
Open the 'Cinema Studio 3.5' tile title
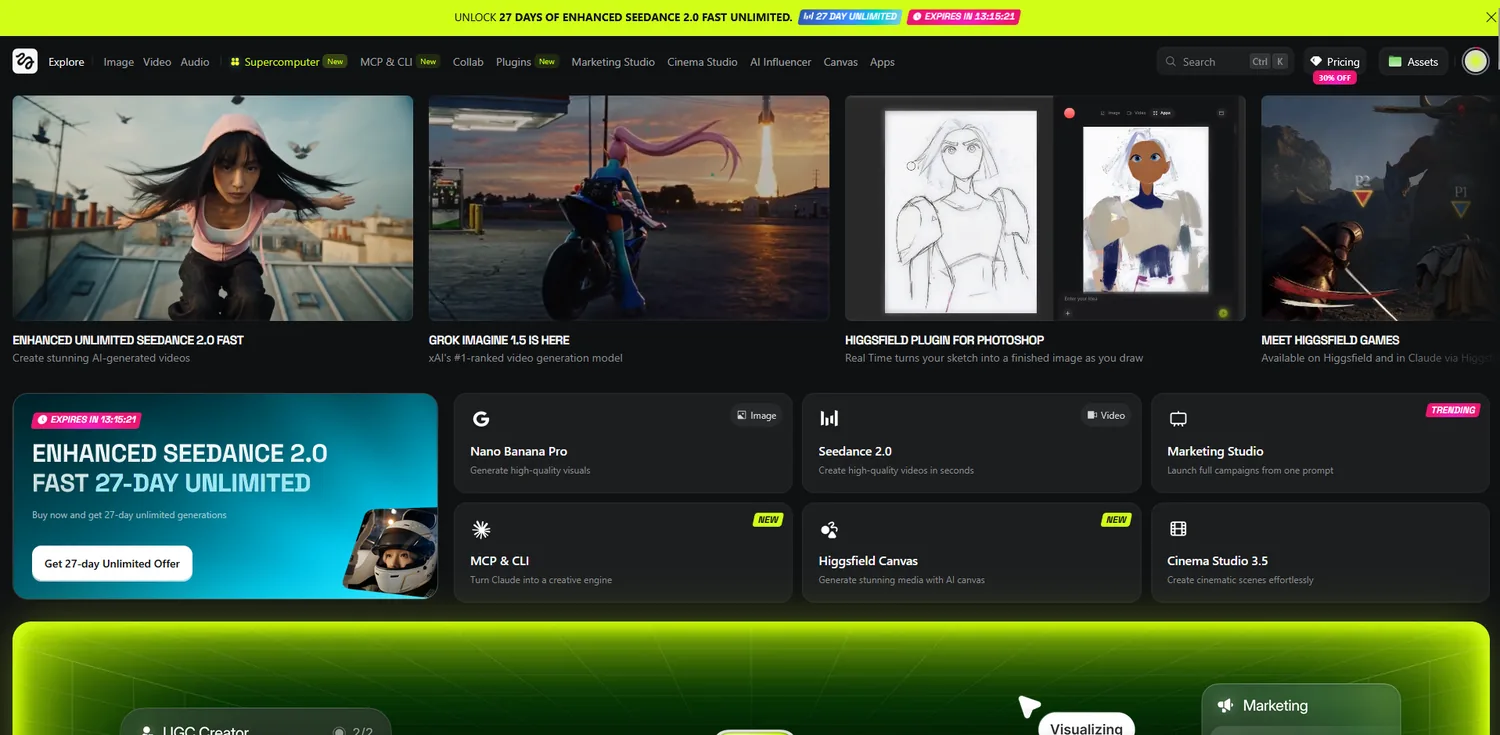1217,561
